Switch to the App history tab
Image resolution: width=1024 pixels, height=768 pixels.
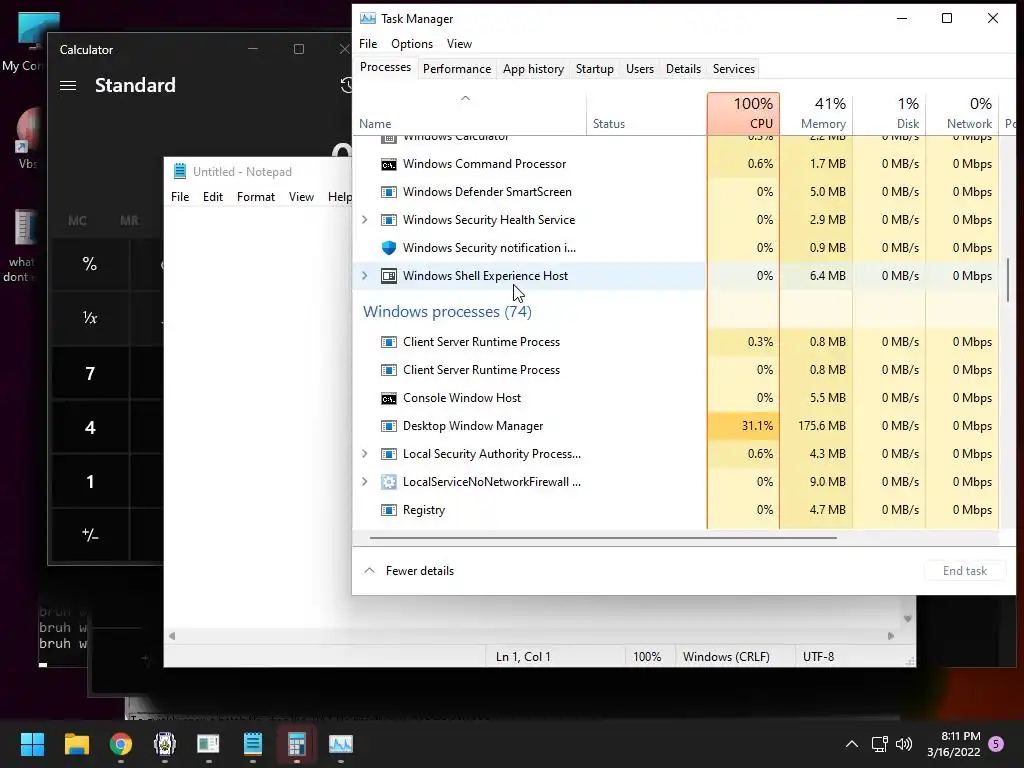coord(533,69)
